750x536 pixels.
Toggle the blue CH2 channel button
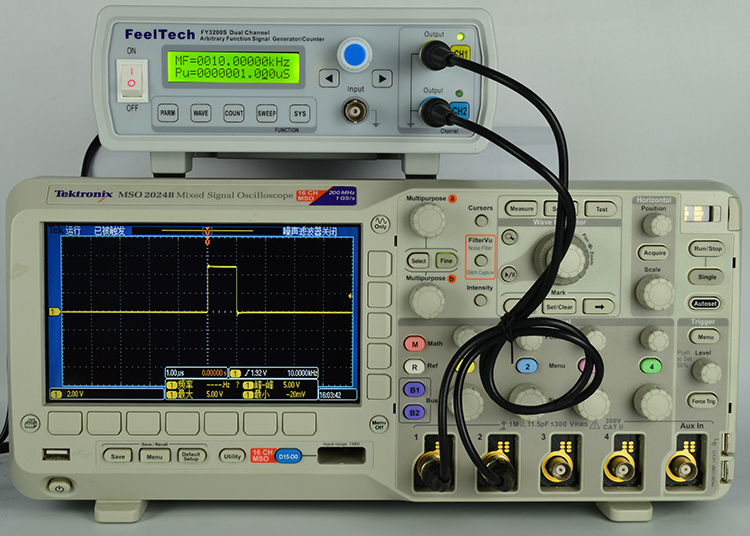pos(460,111)
